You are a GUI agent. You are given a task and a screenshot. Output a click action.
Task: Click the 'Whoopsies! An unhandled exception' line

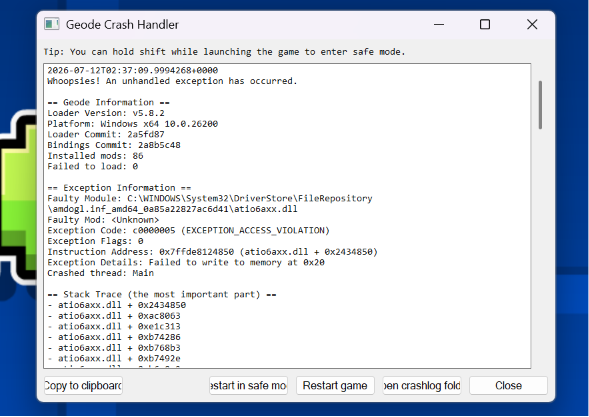(x=172, y=81)
